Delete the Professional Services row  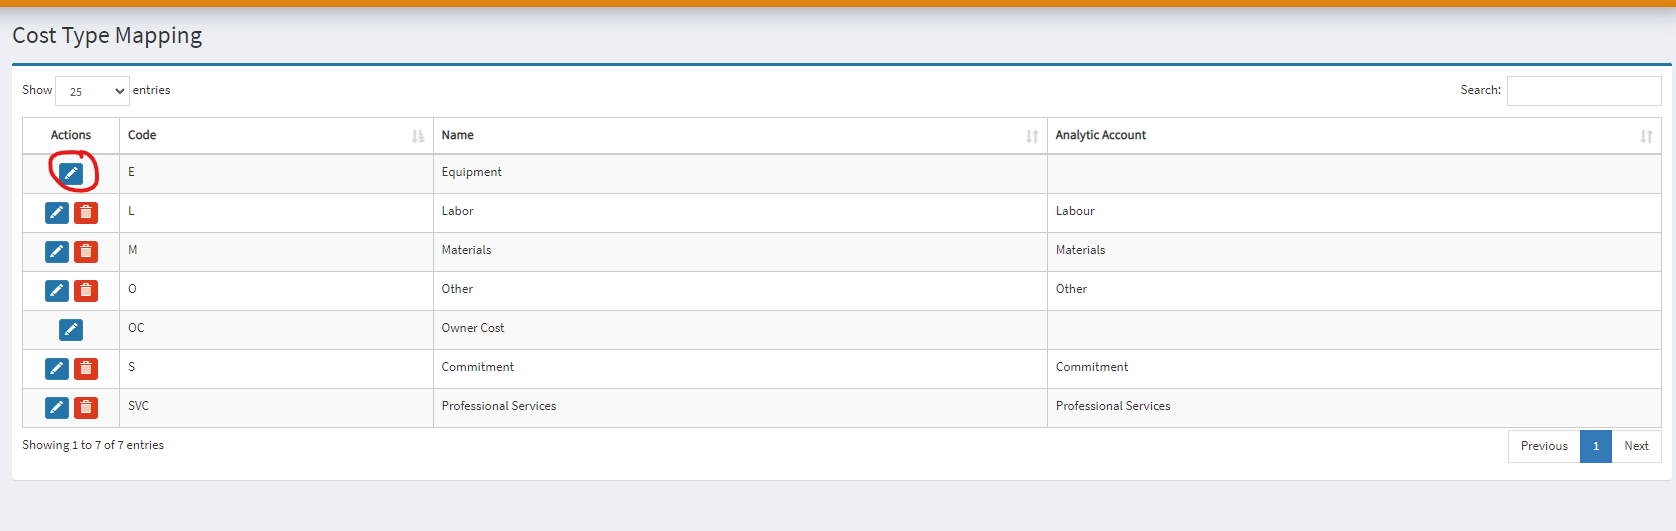(86, 407)
